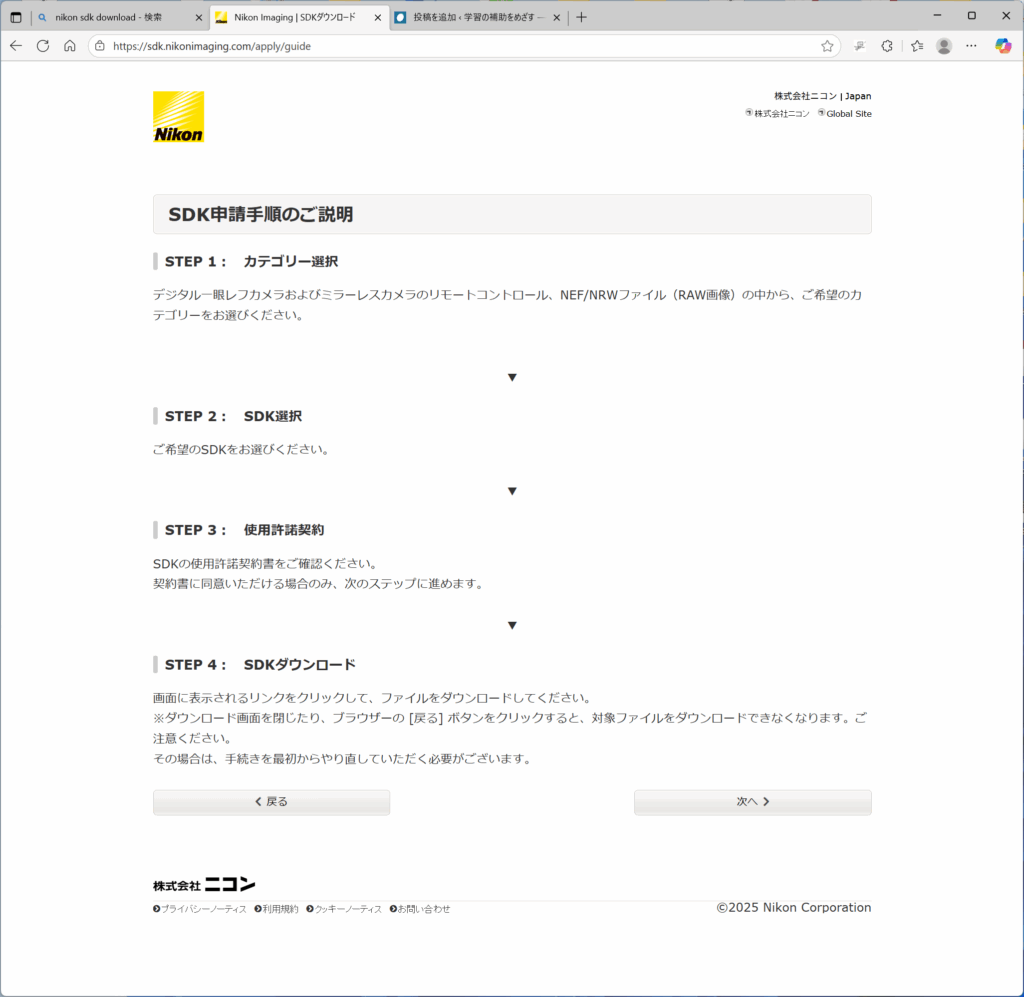This screenshot has height=997, width=1024.
Task: Open the プライバシーノーティス footer link
Action: click(203, 909)
